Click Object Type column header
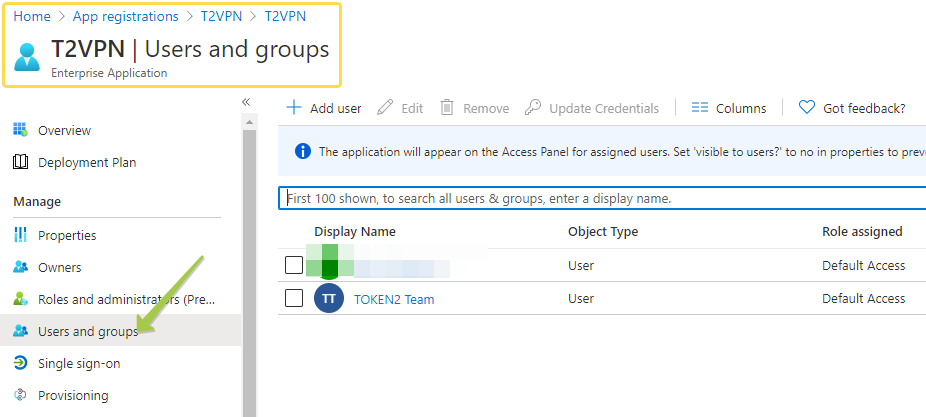Image resolution: width=926 pixels, height=417 pixels. point(603,232)
